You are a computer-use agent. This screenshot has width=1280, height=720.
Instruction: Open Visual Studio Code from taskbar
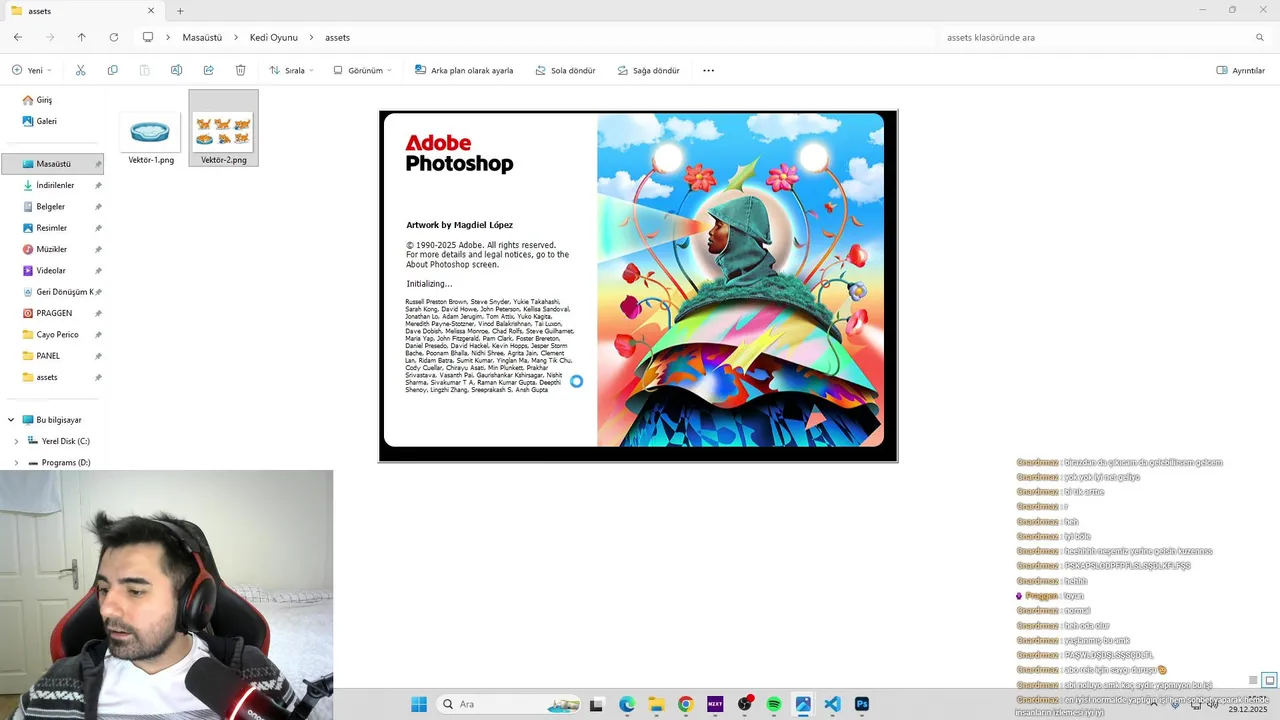click(x=832, y=704)
